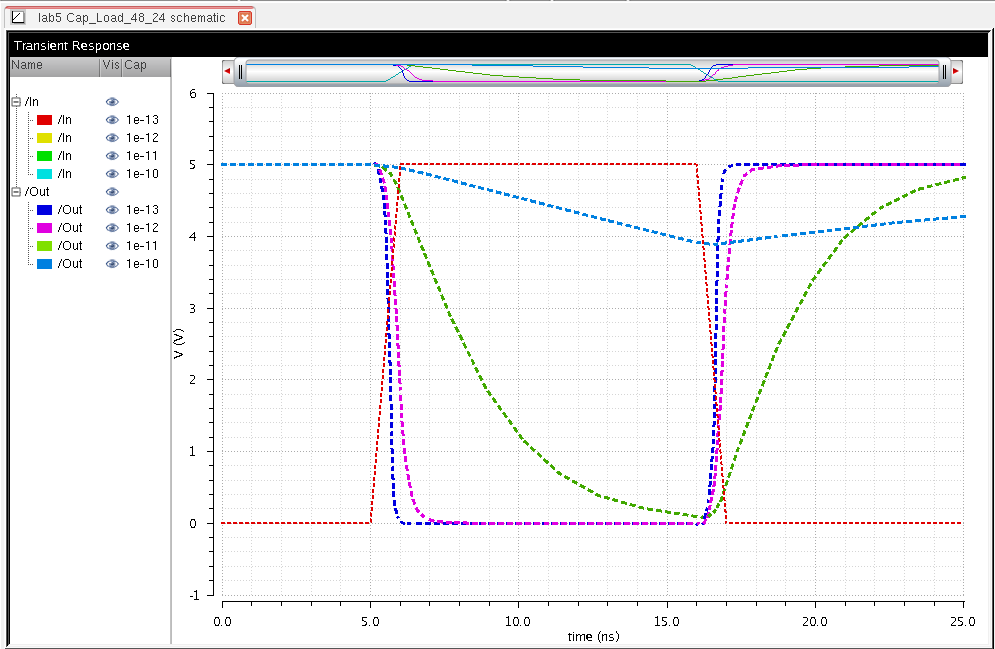Click the Cap column header
The image size is (995, 649).
pos(135,65)
